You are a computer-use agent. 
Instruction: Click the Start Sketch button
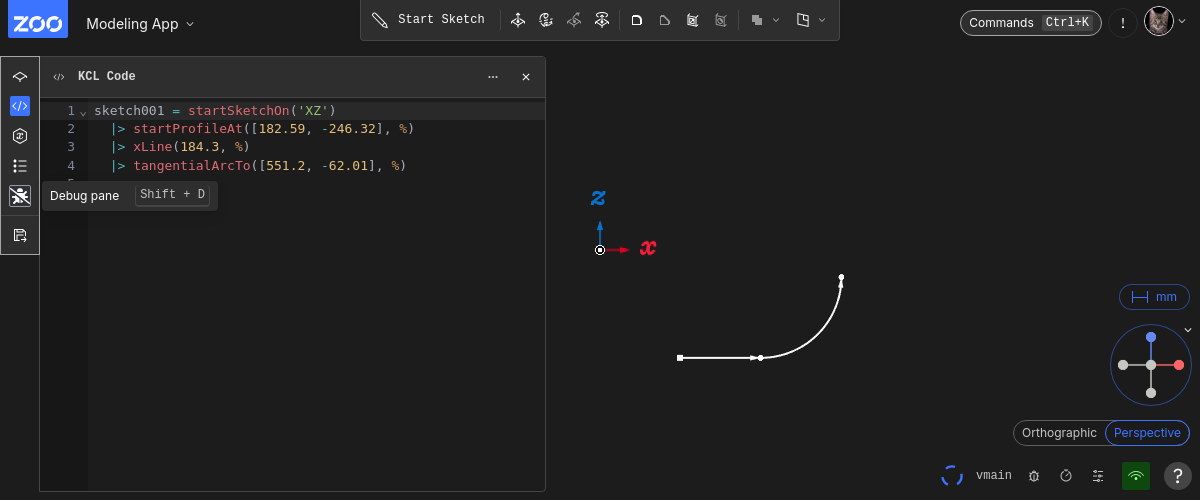tap(428, 20)
